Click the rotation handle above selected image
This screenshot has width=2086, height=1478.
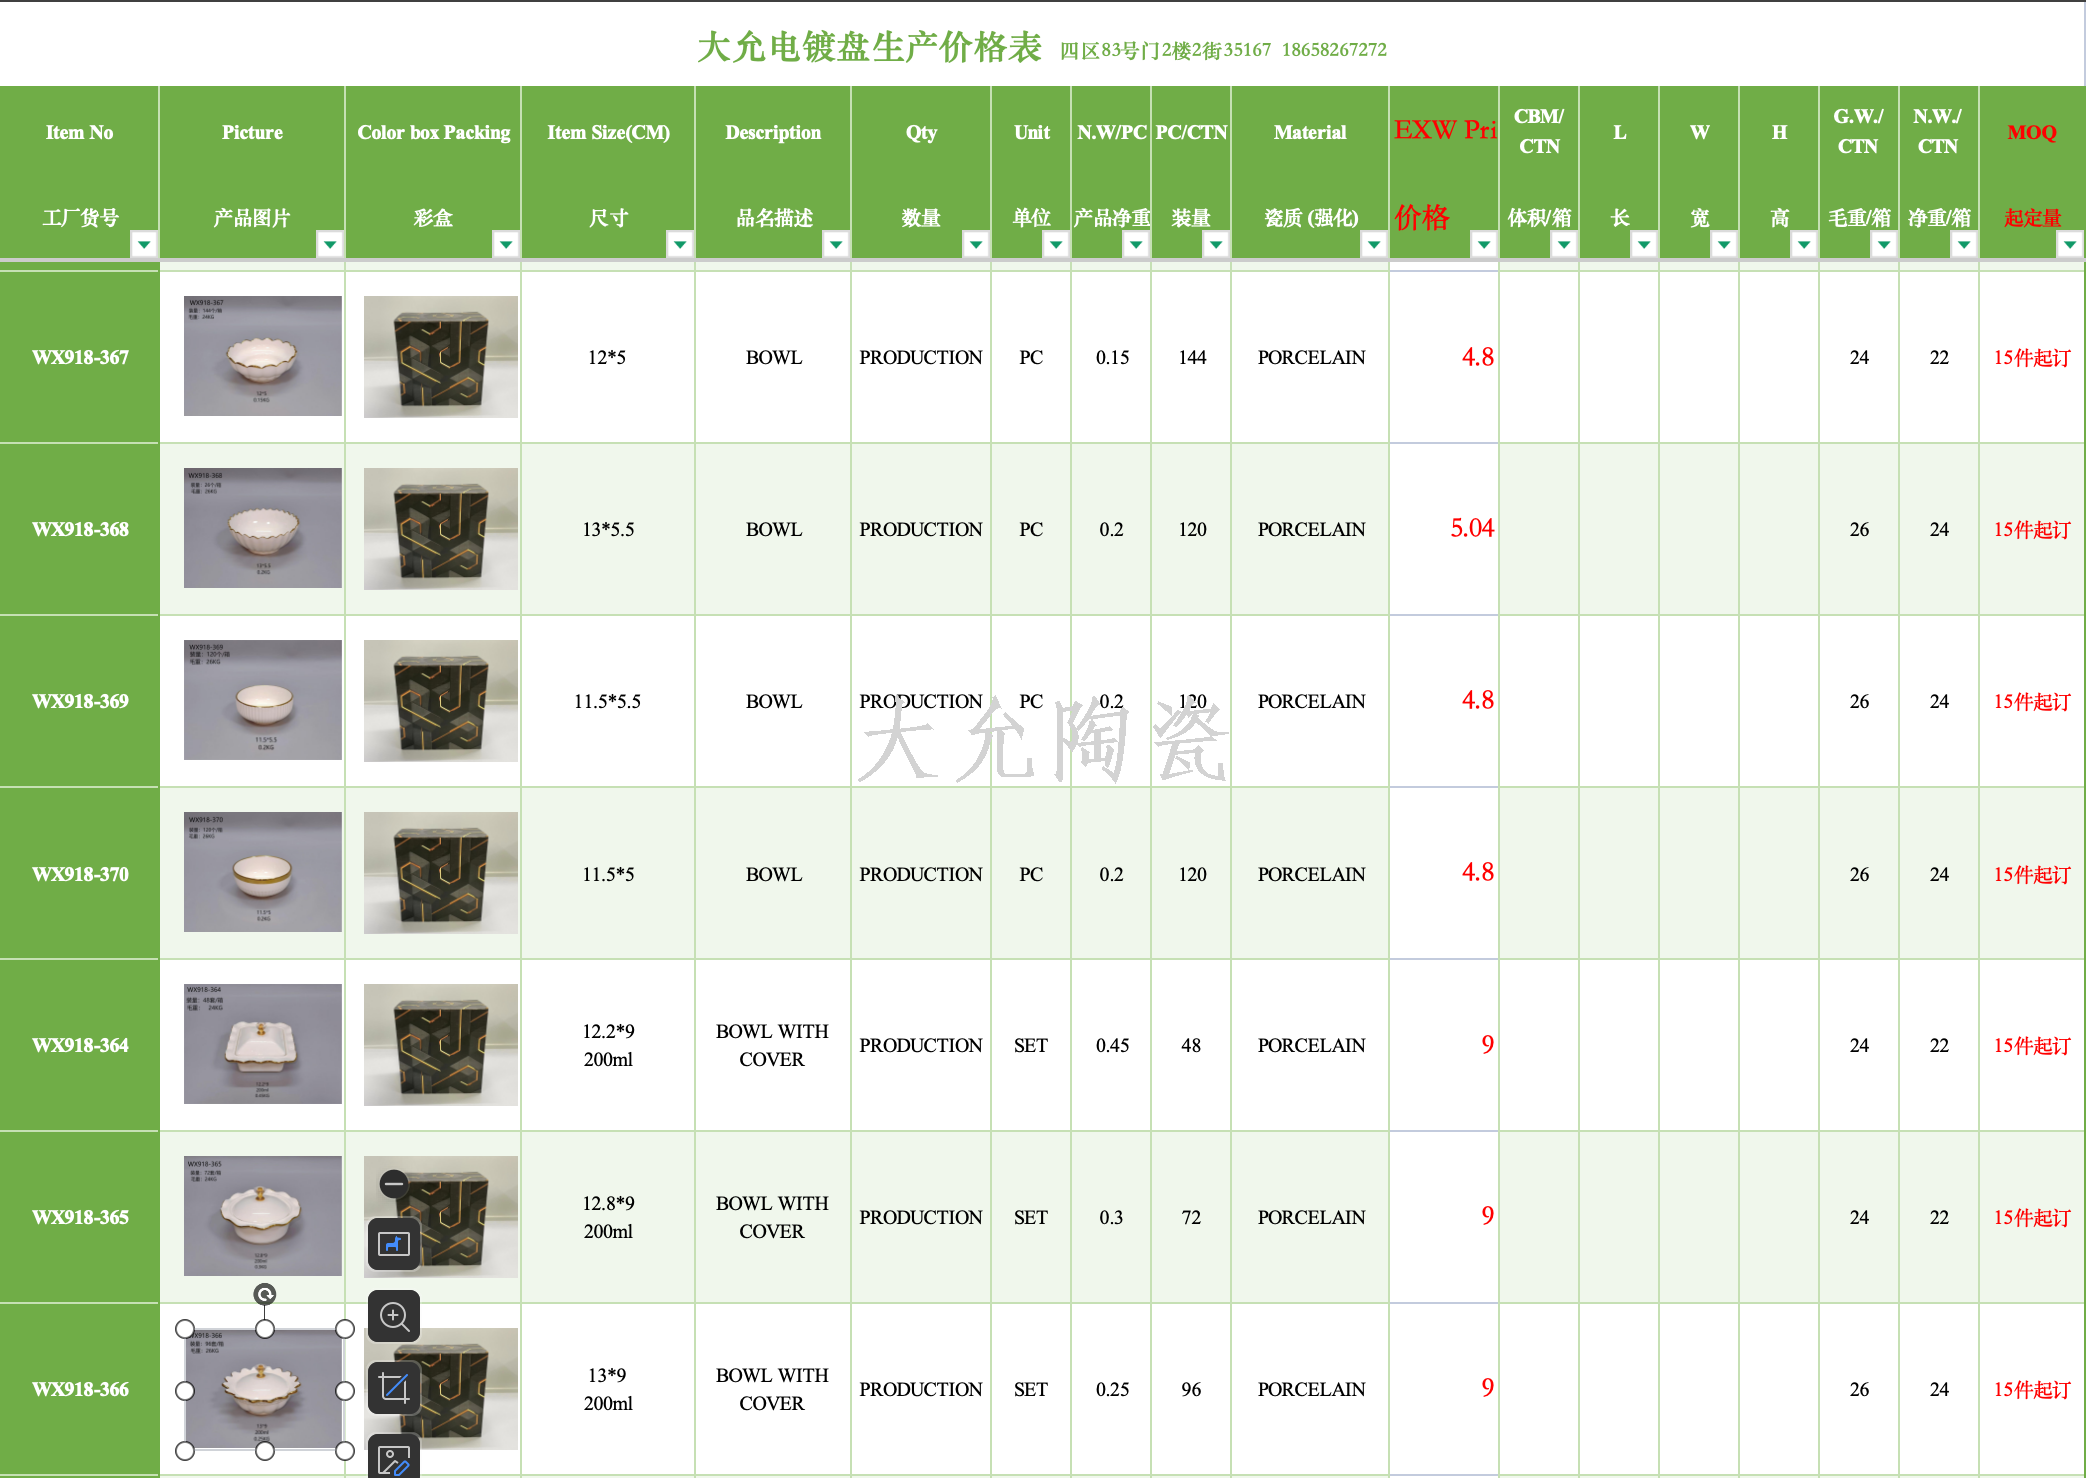tap(264, 1295)
